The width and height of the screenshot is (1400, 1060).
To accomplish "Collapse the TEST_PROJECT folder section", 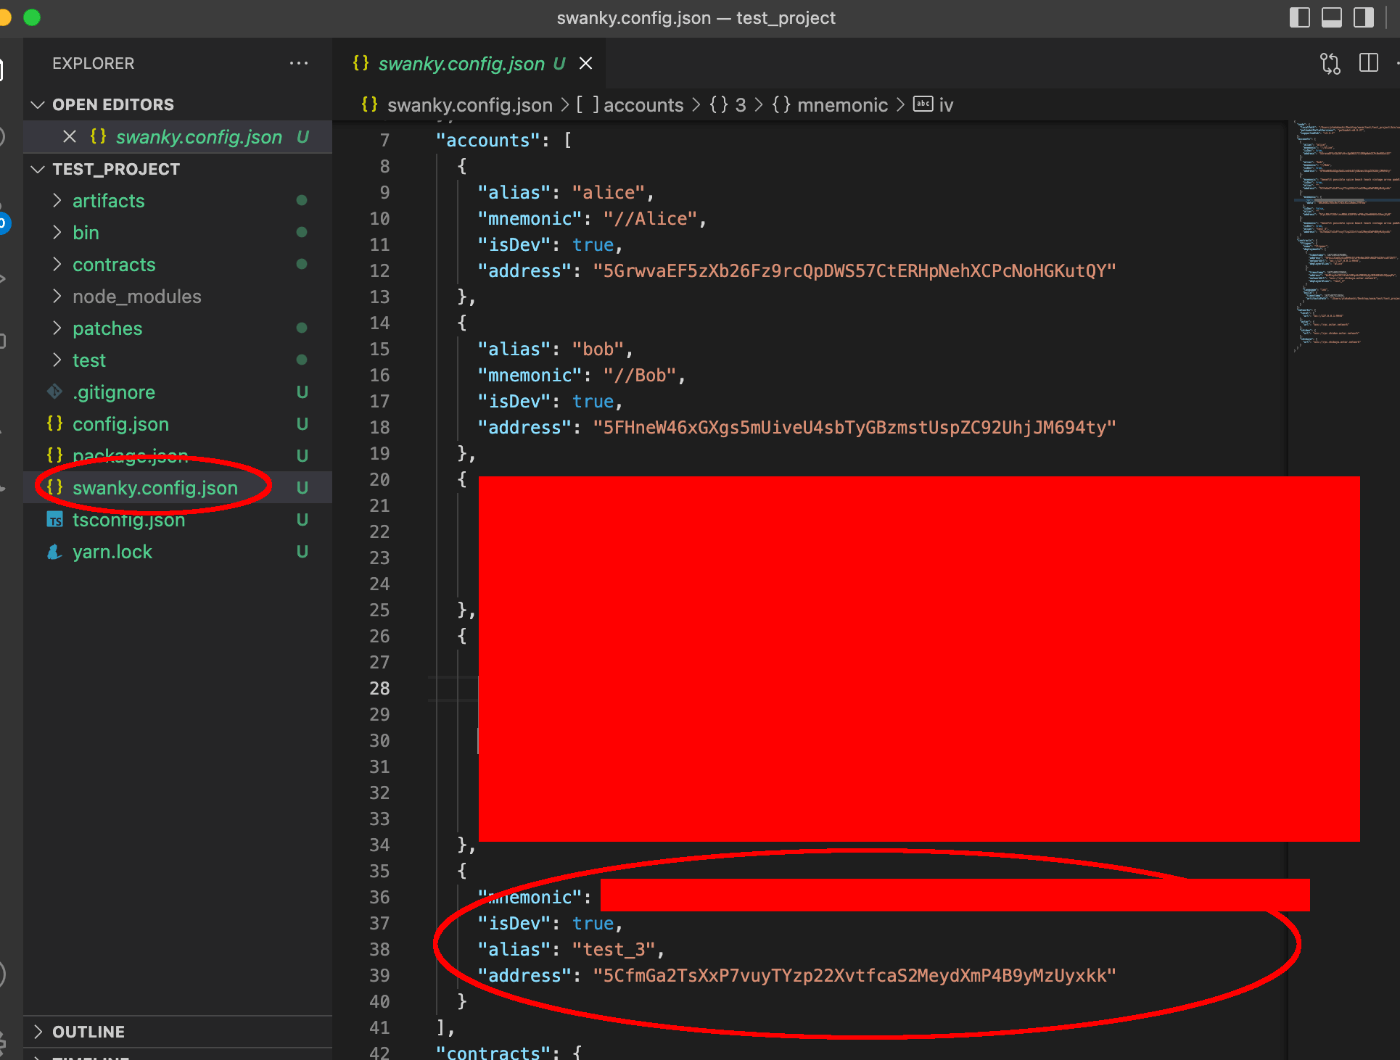I will click(38, 169).
